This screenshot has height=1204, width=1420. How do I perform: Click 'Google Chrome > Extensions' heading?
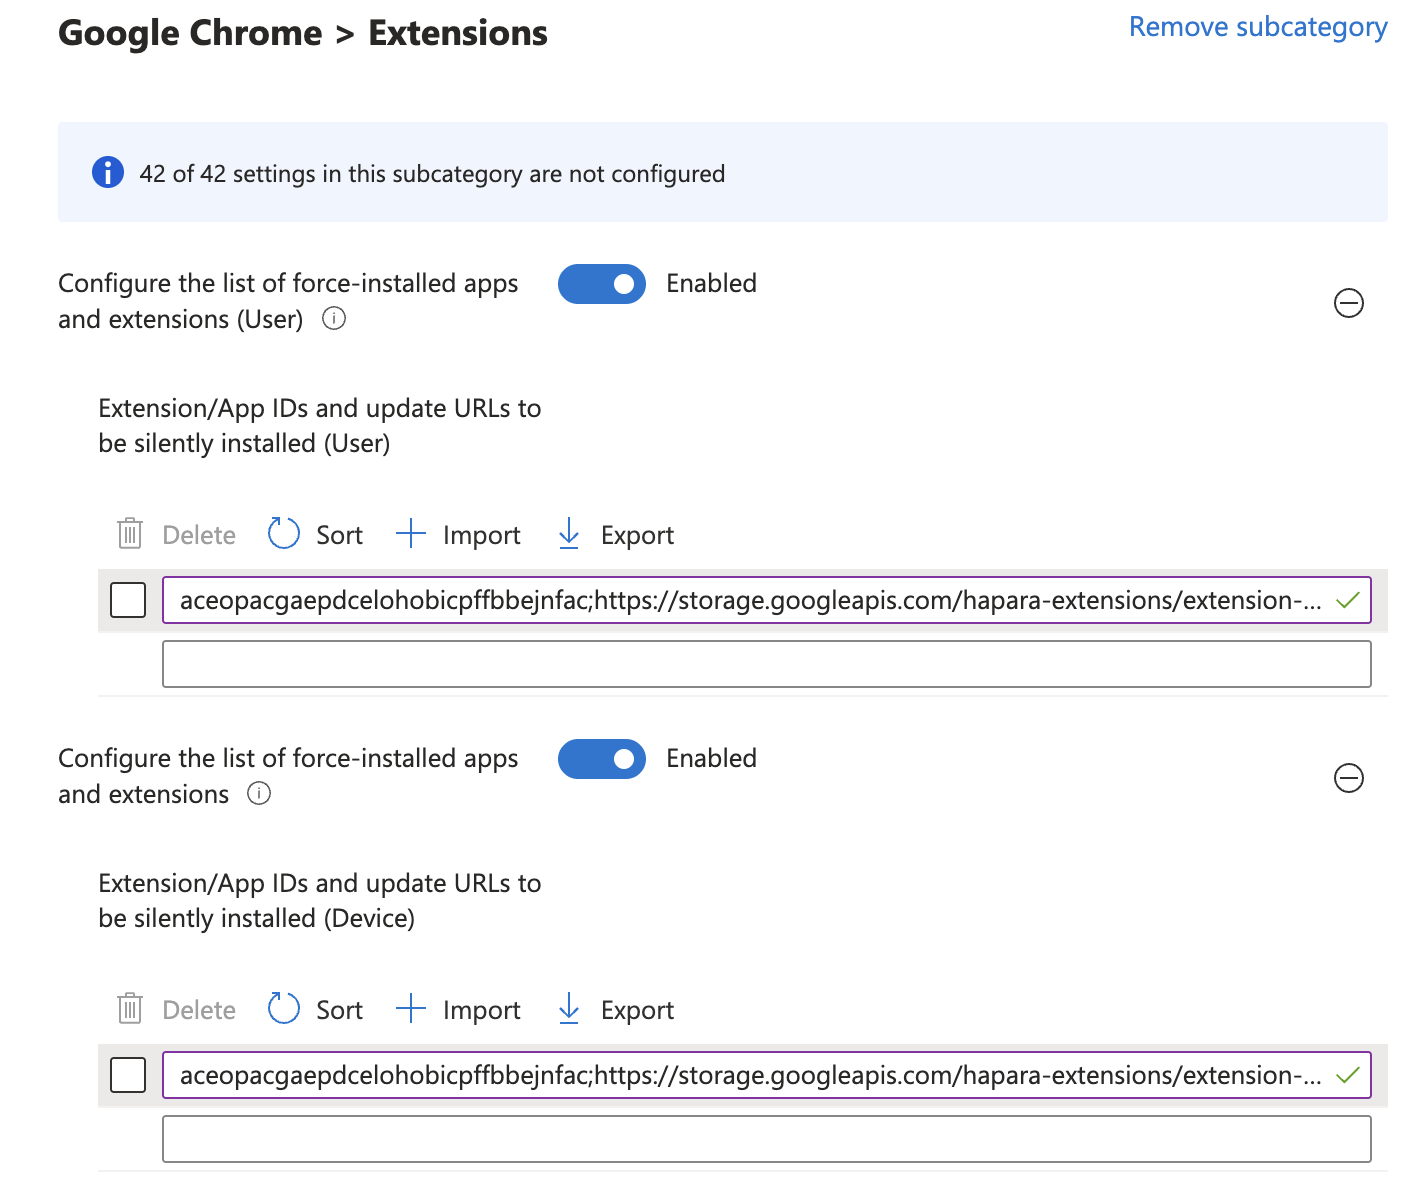tap(303, 33)
